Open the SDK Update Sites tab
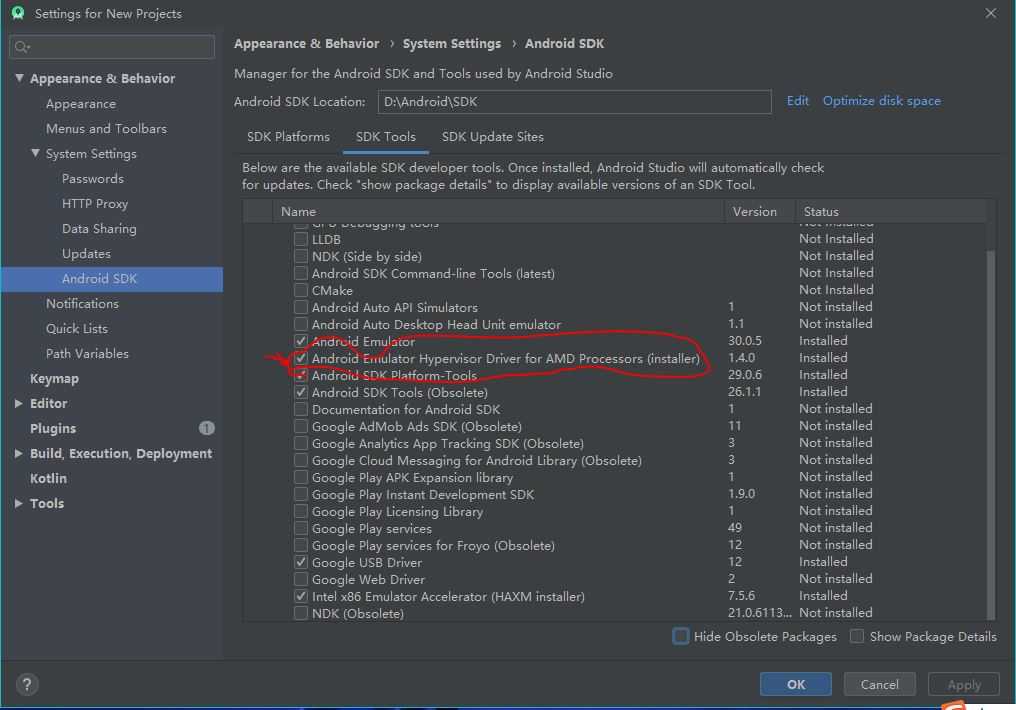The height and width of the screenshot is (710, 1016). [492, 137]
